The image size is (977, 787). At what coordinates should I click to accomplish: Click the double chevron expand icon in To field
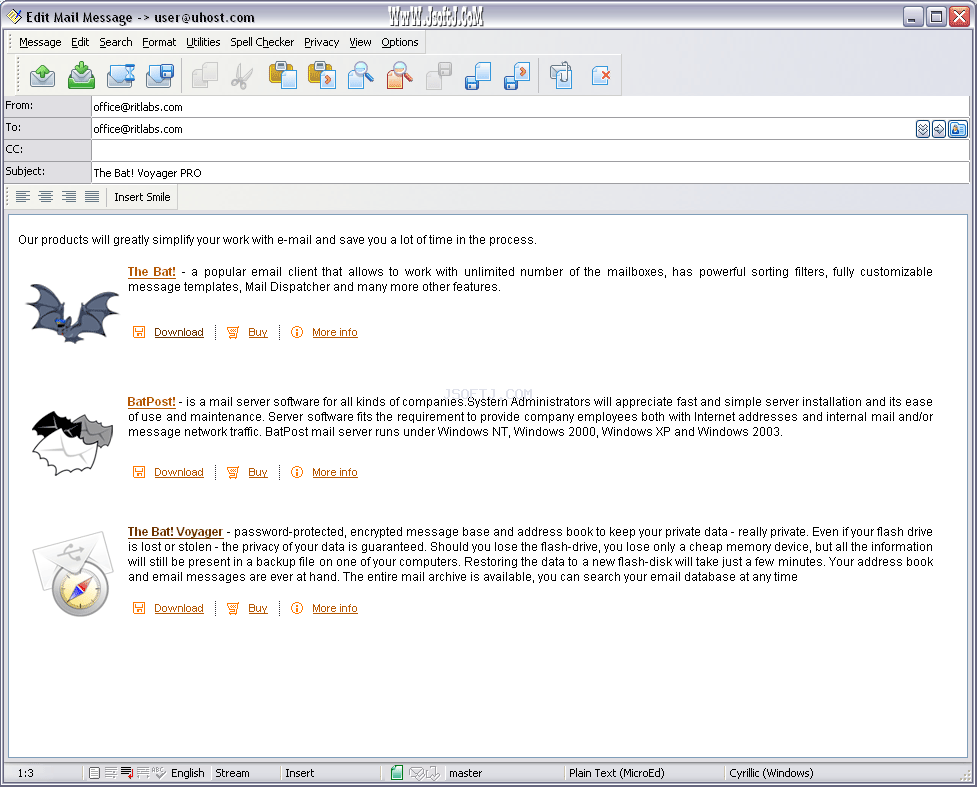(x=923, y=129)
